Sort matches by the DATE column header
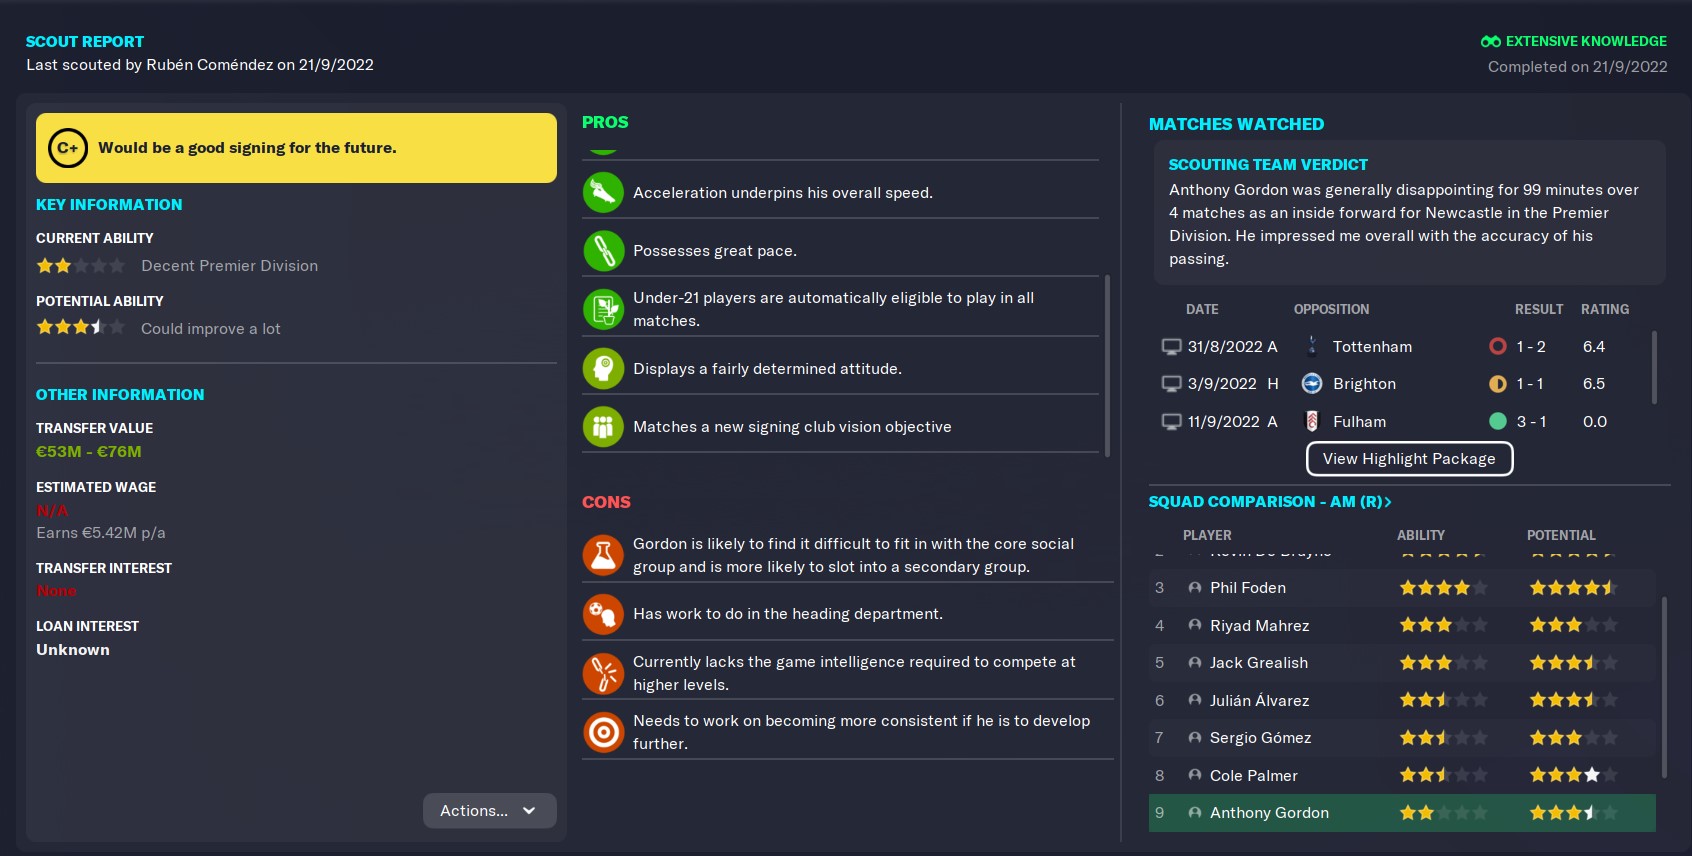 pyautogui.click(x=1202, y=310)
